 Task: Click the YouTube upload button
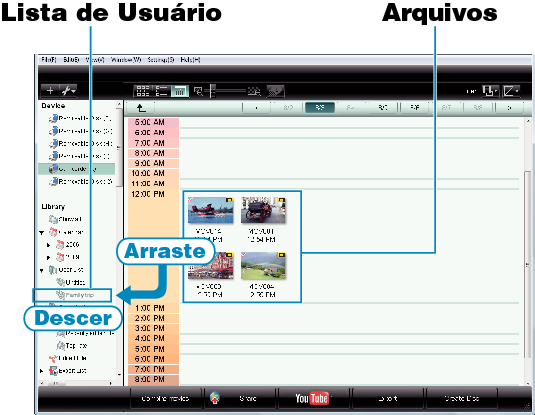(314, 398)
